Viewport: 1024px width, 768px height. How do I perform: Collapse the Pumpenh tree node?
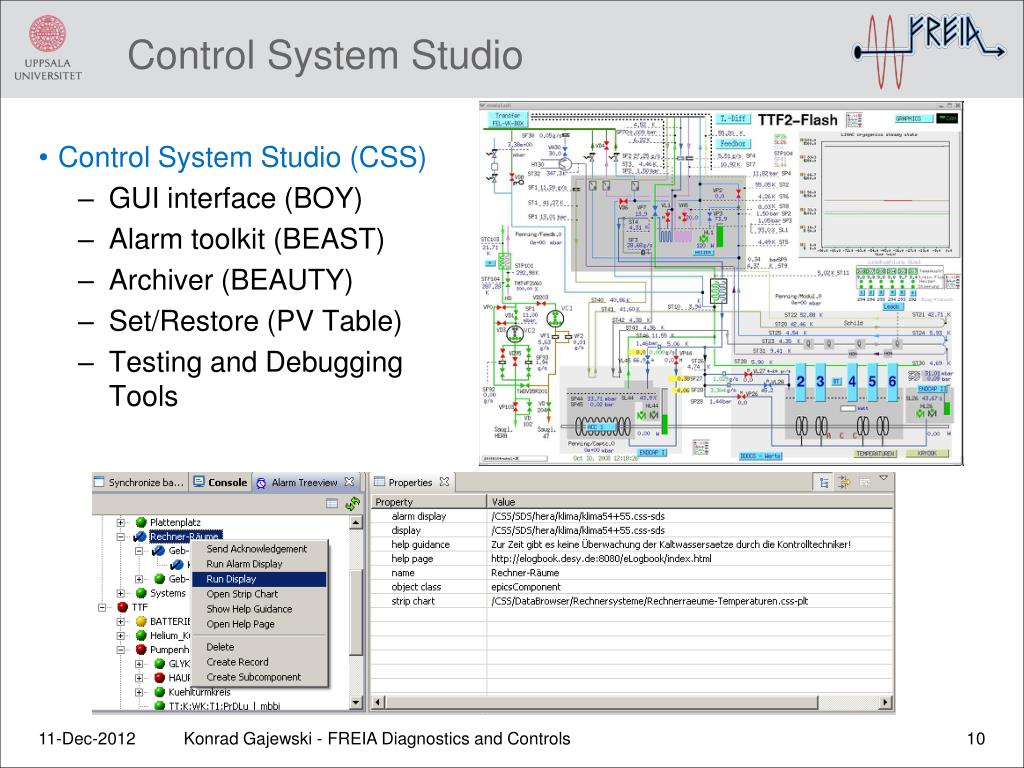(x=121, y=650)
